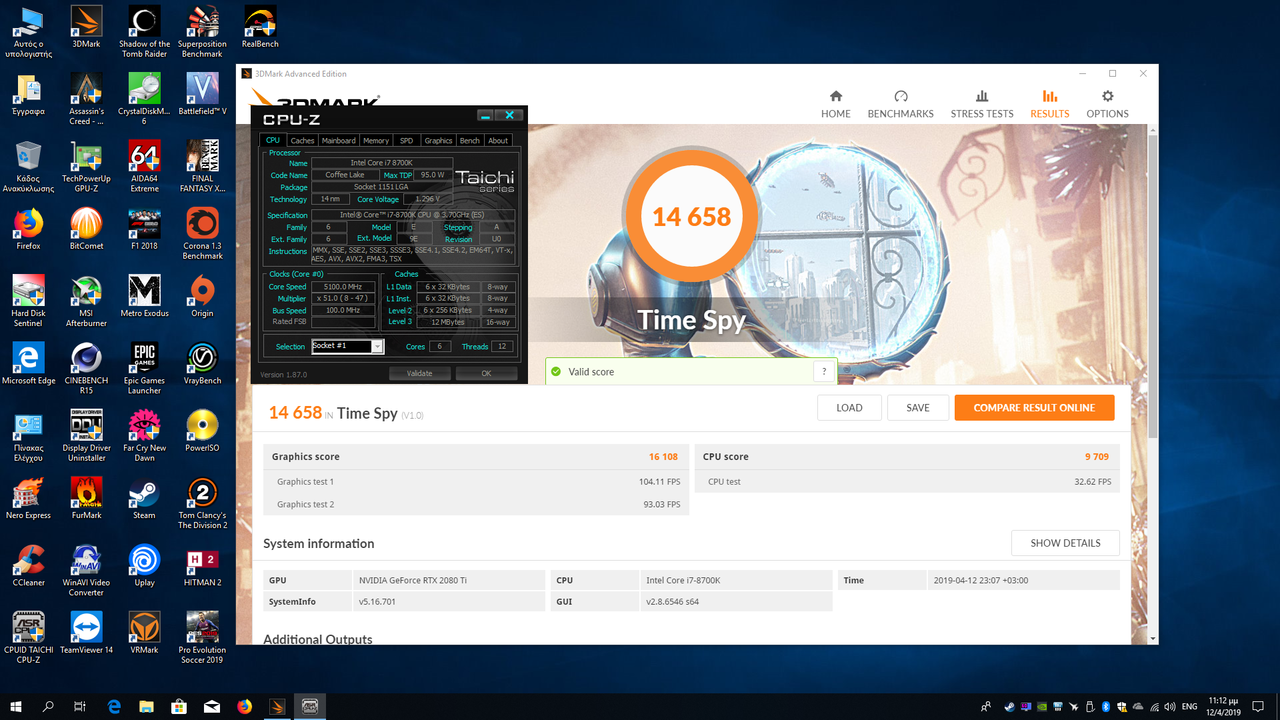Viewport: 1280px width, 720px height.
Task: Click COMPARE RESULT ONLINE button
Action: click(1034, 408)
